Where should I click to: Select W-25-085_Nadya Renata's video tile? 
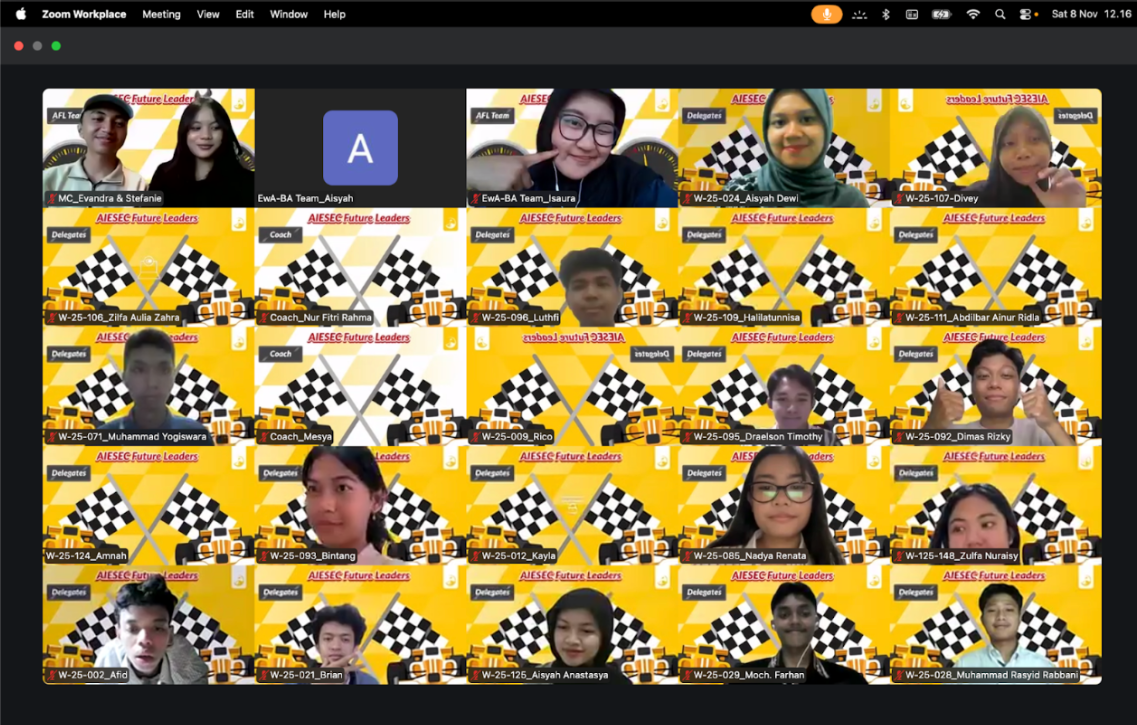784,505
